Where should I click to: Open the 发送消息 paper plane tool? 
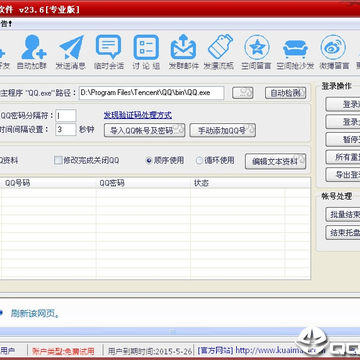(x=71, y=52)
